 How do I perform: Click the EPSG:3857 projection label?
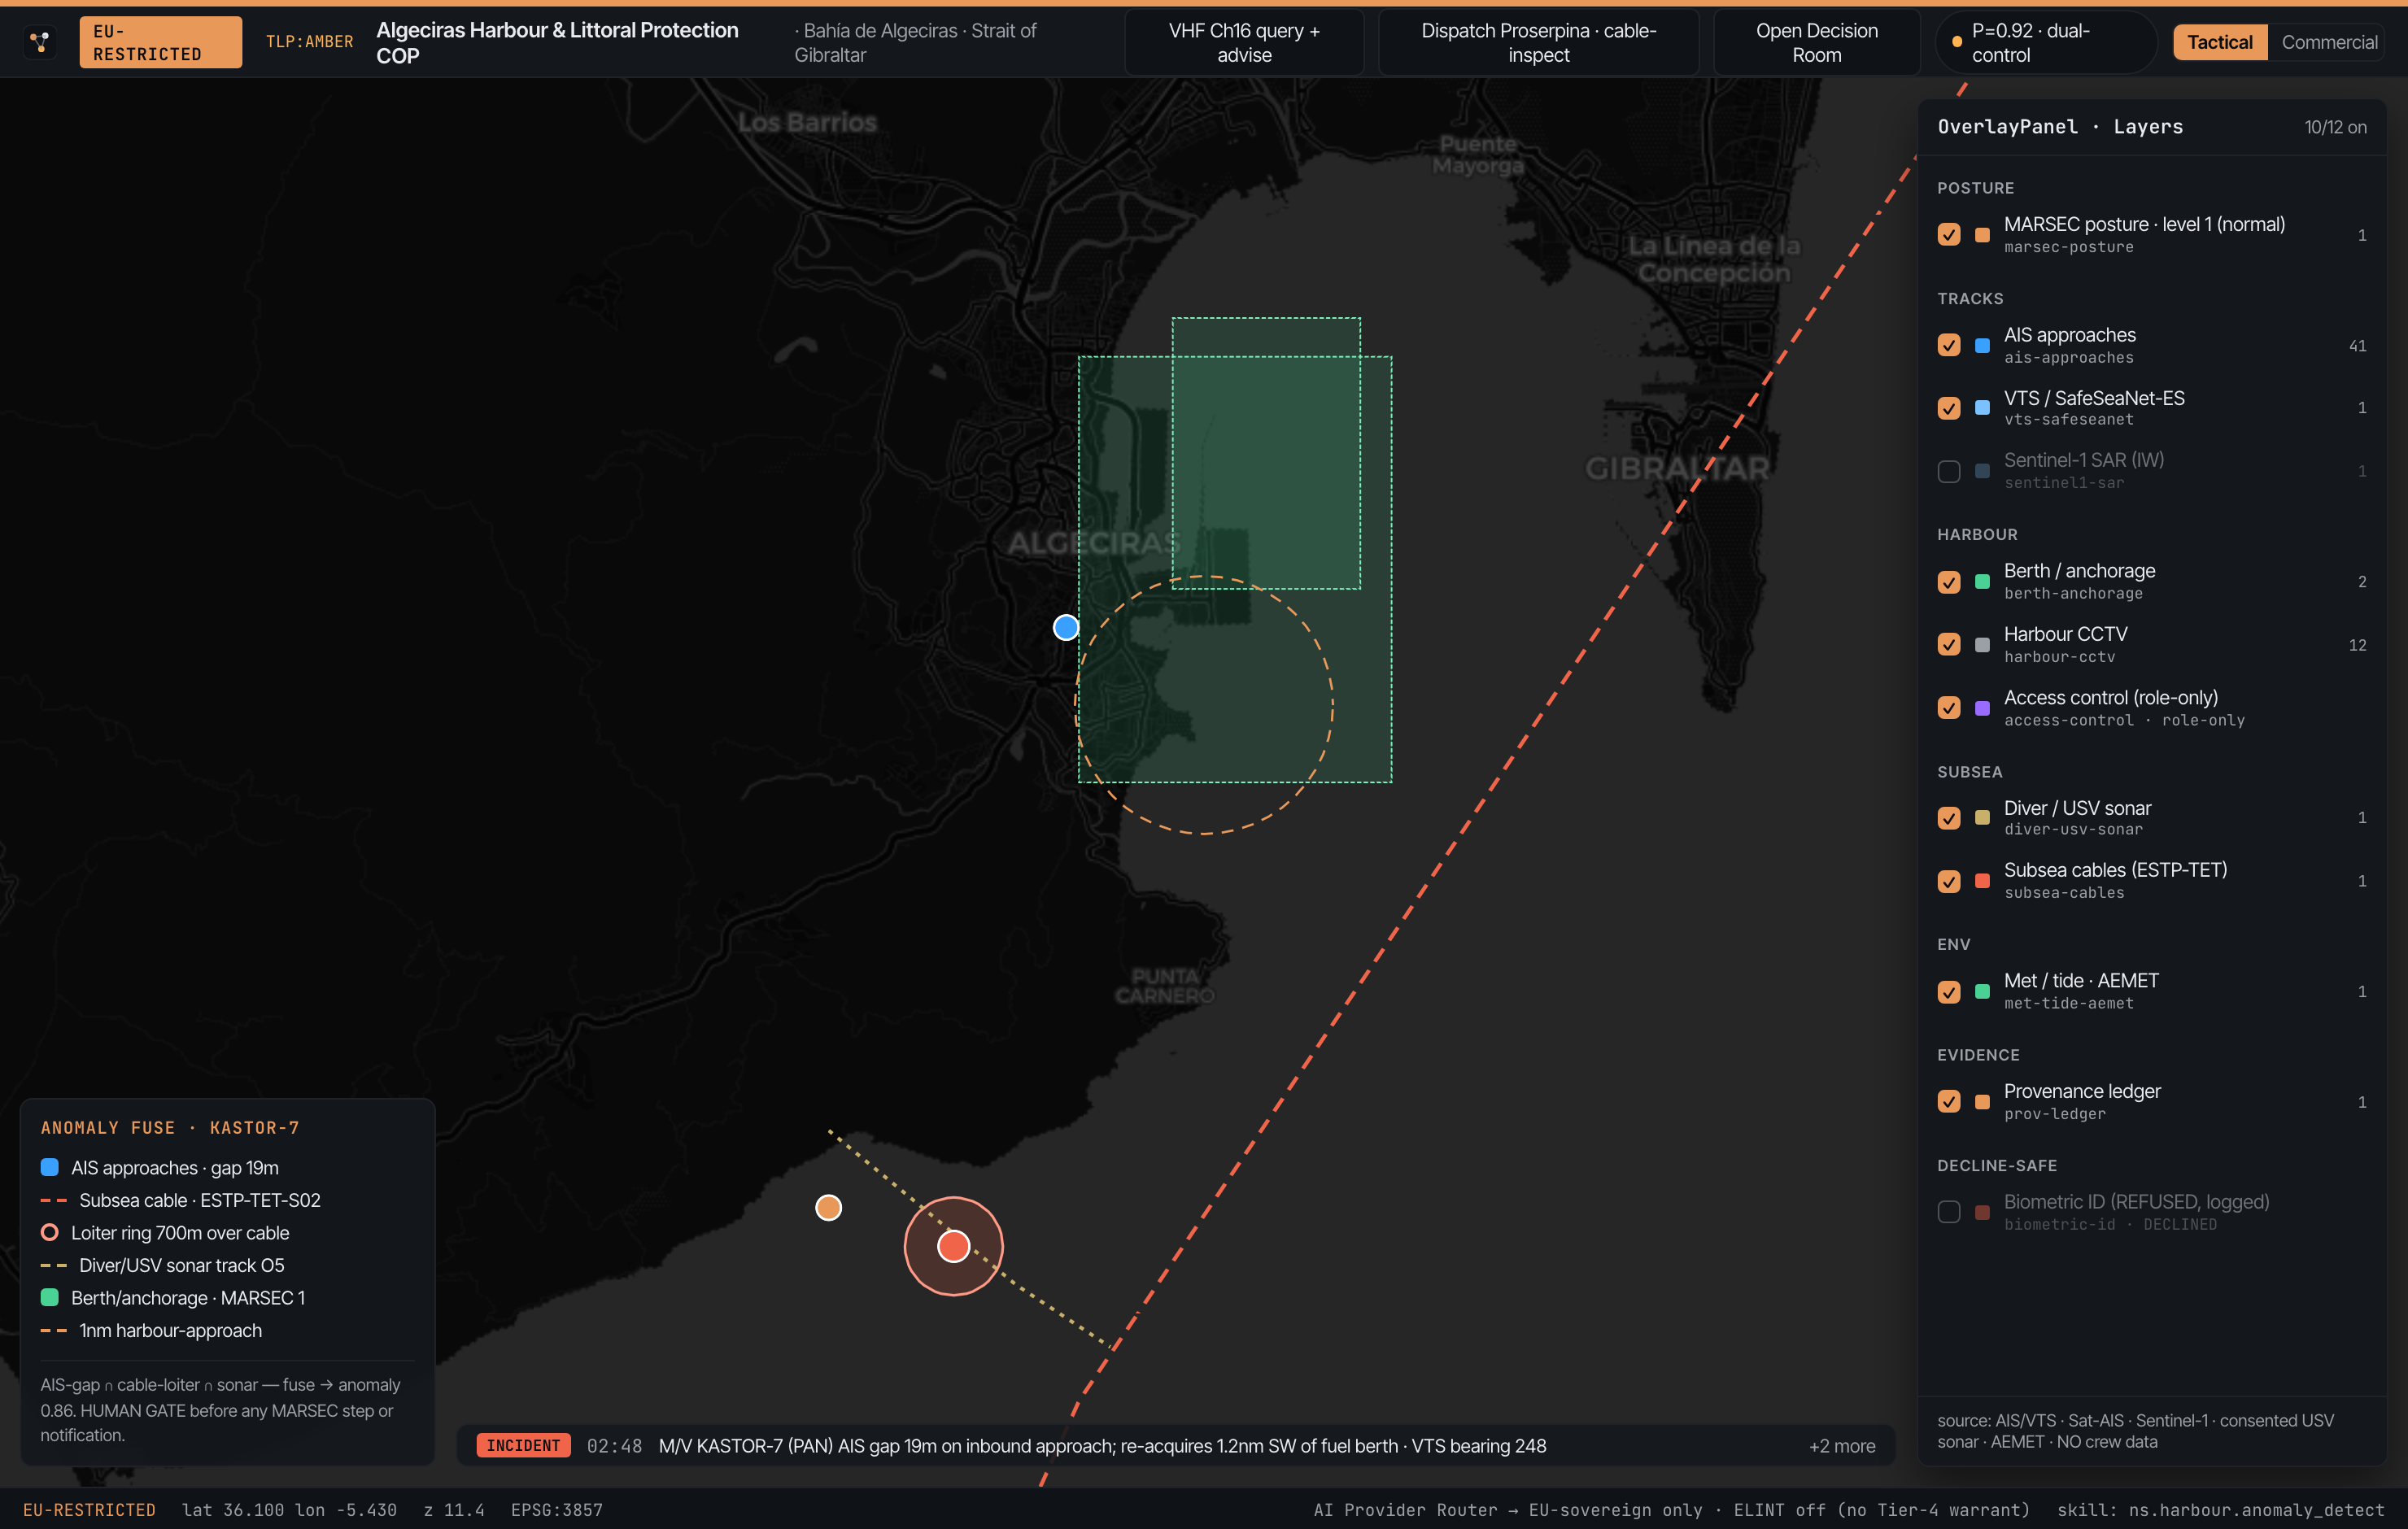(x=557, y=1510)
